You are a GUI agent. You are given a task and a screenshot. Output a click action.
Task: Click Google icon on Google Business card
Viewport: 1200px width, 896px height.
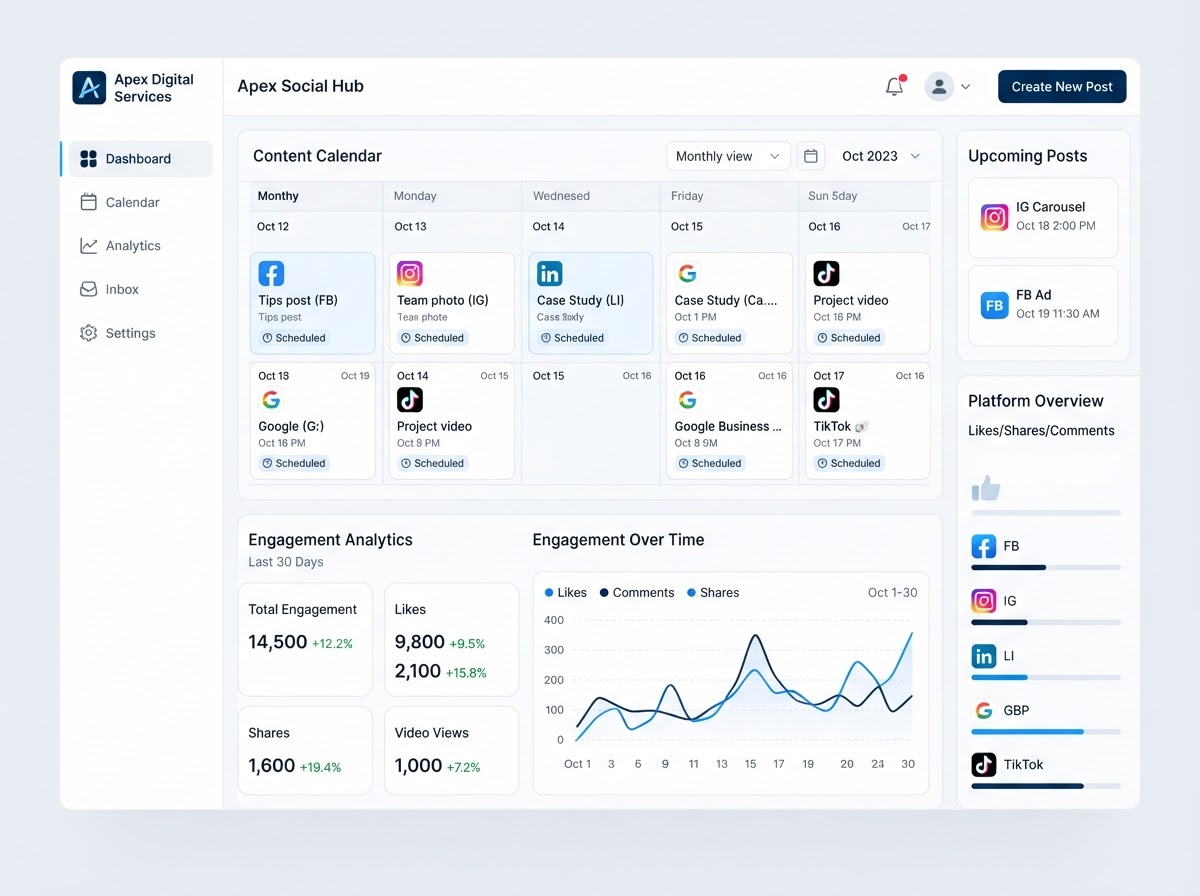click(x=687, y=400)
